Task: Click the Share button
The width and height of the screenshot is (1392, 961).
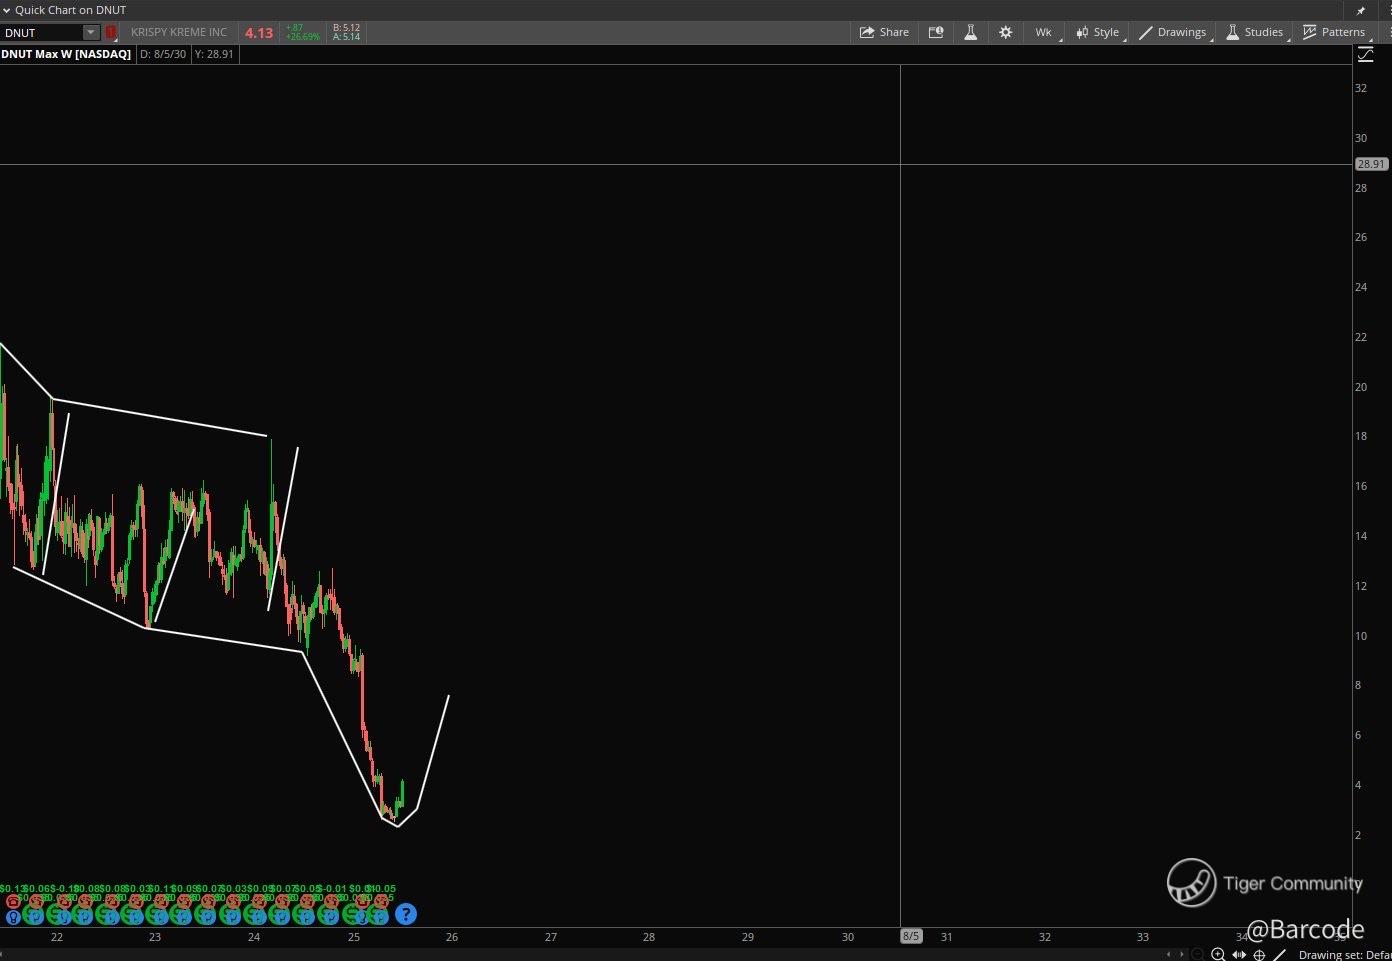Action: point(884,32)
